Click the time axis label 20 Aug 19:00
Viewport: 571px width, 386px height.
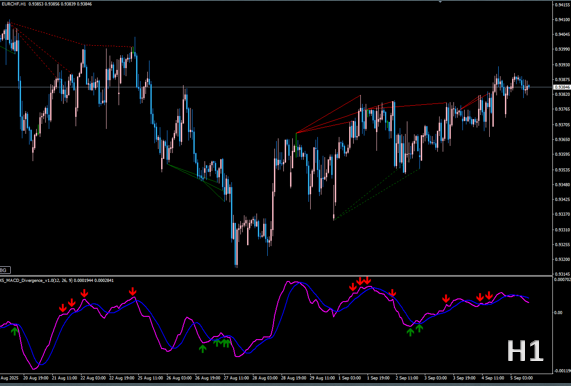pos(36,378)
